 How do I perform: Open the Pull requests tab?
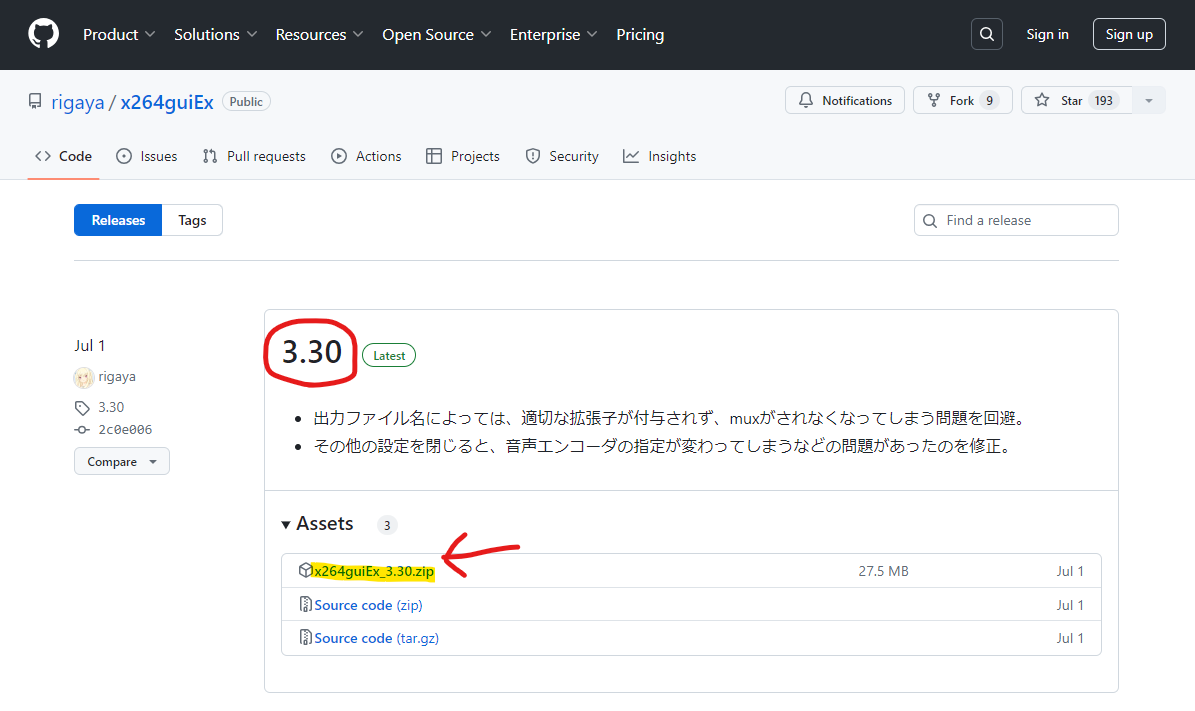tap(254, 156)
